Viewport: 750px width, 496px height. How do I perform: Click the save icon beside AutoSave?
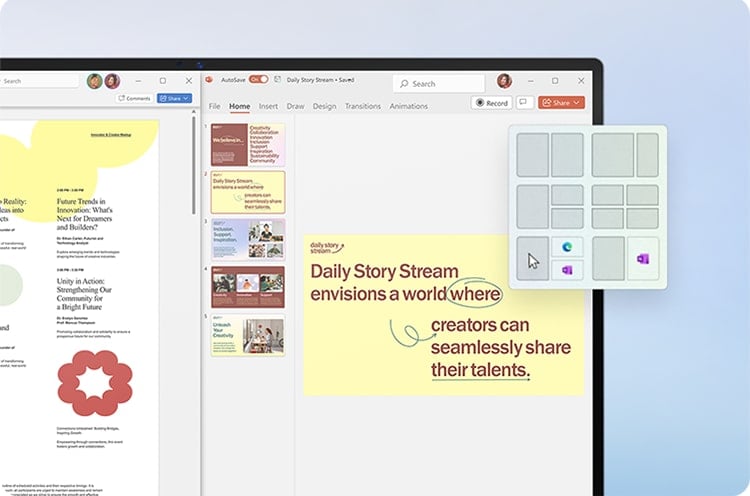tap(277, 80)
